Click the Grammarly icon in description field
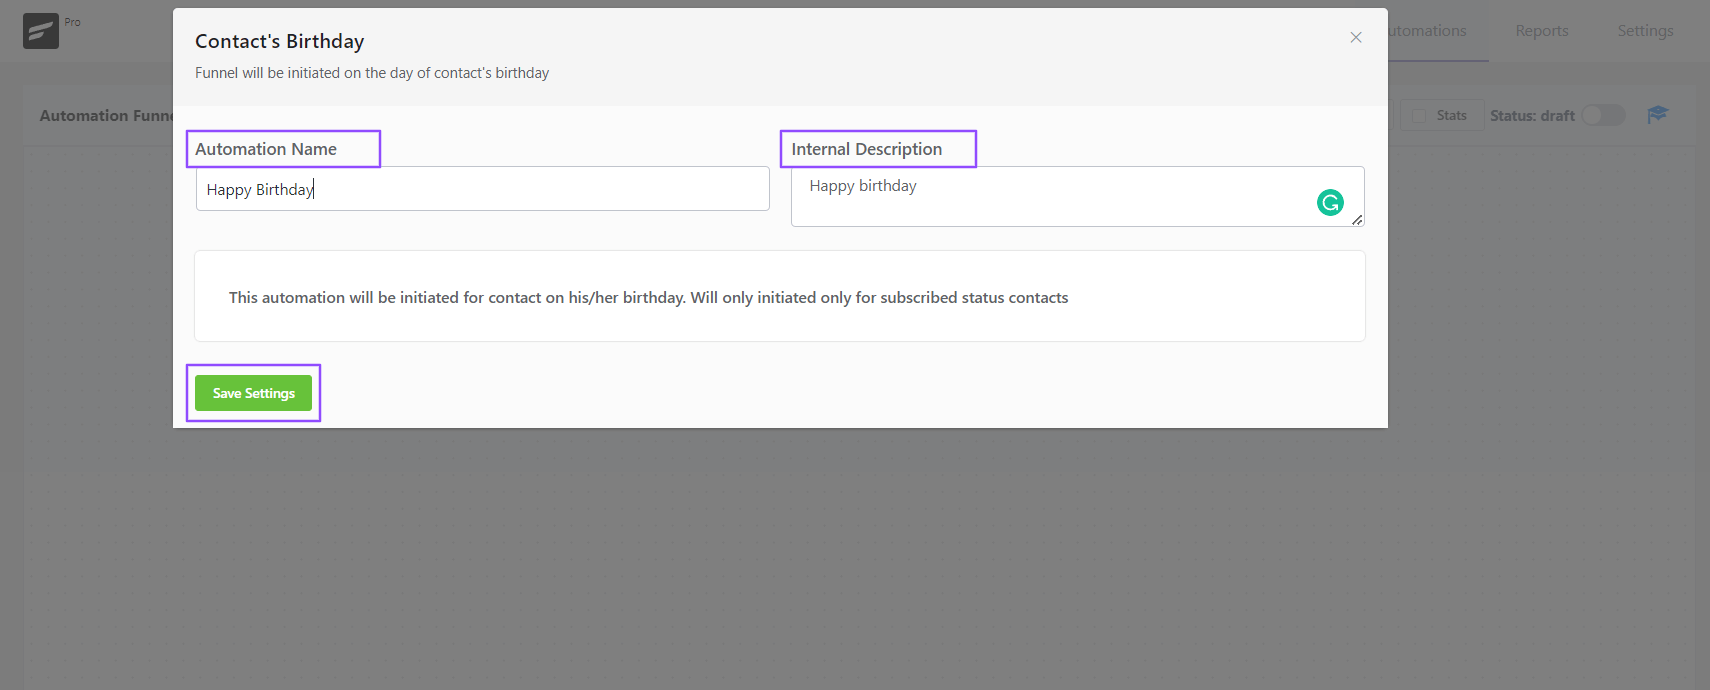The width and height of the screenshot is (1710, 690). click(x=1330, y=203)
